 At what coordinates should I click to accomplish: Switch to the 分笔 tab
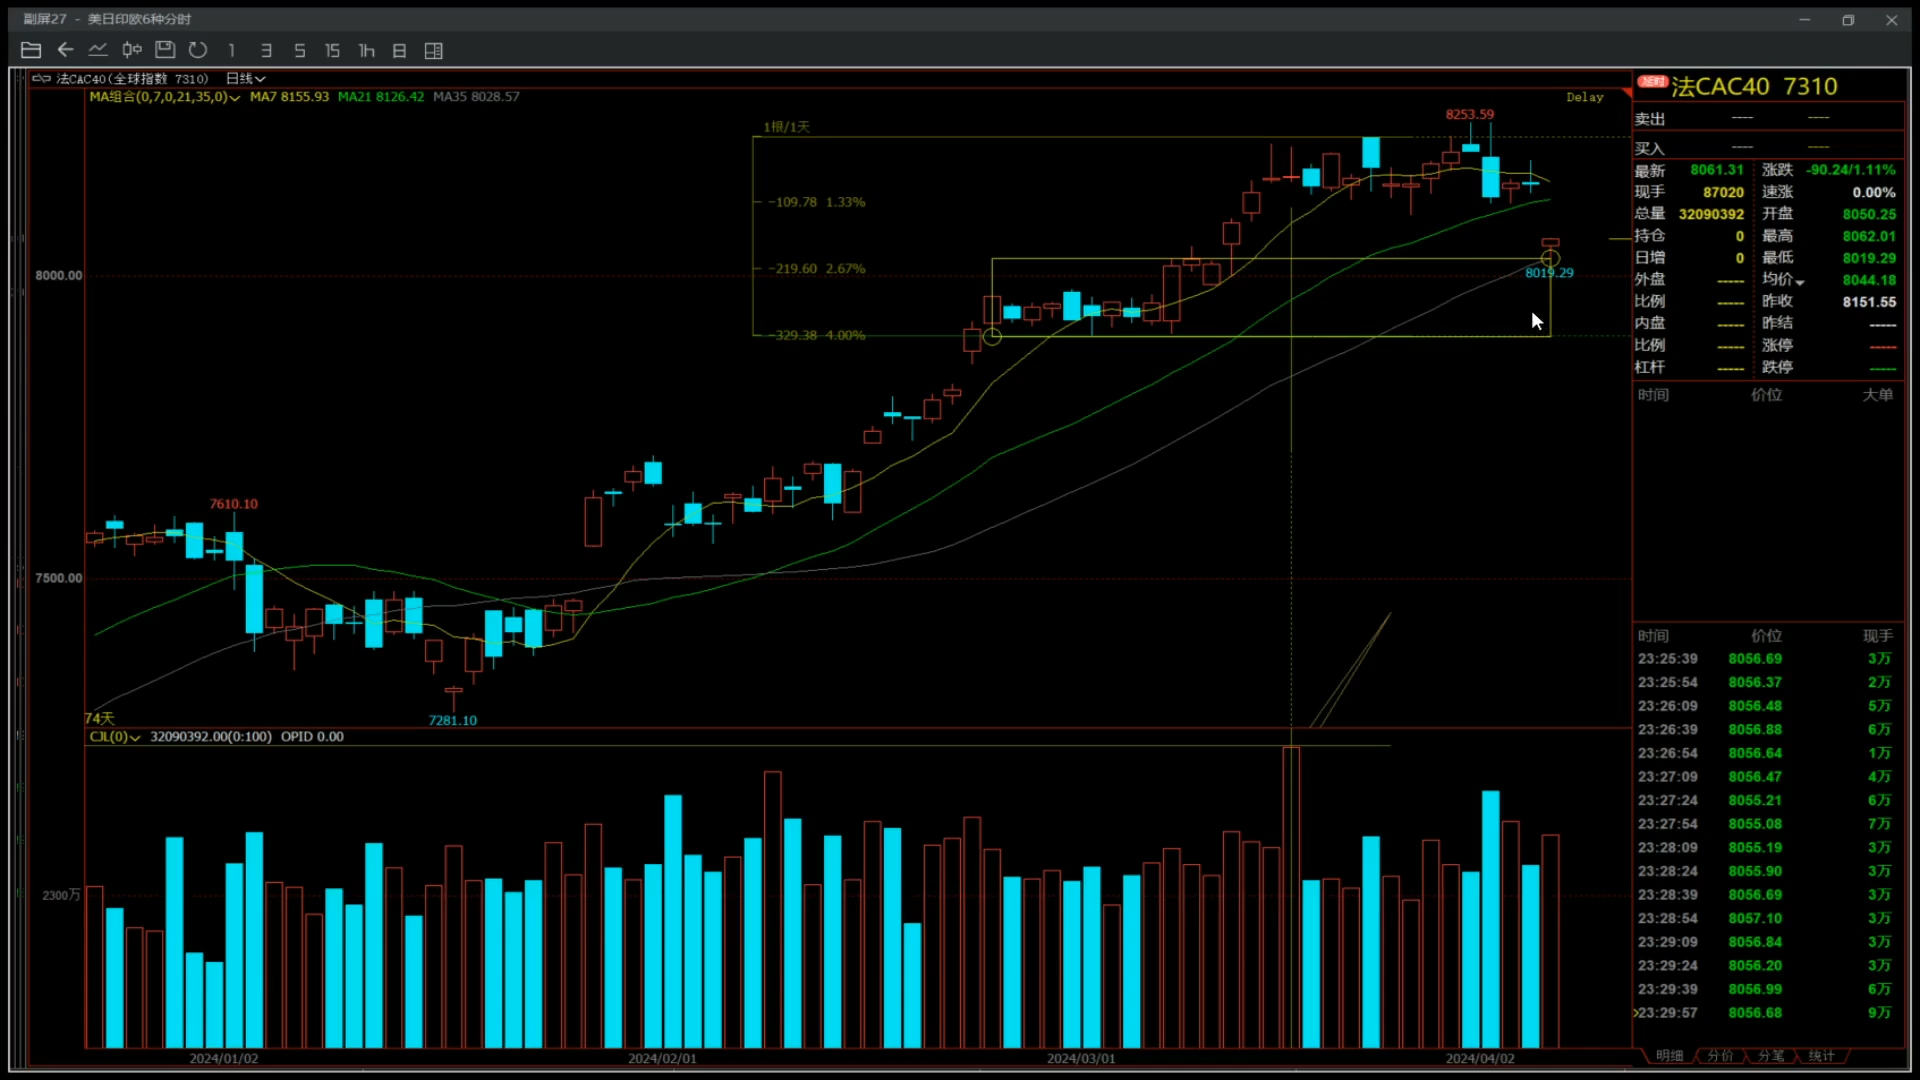(x=1771, y=1056)
